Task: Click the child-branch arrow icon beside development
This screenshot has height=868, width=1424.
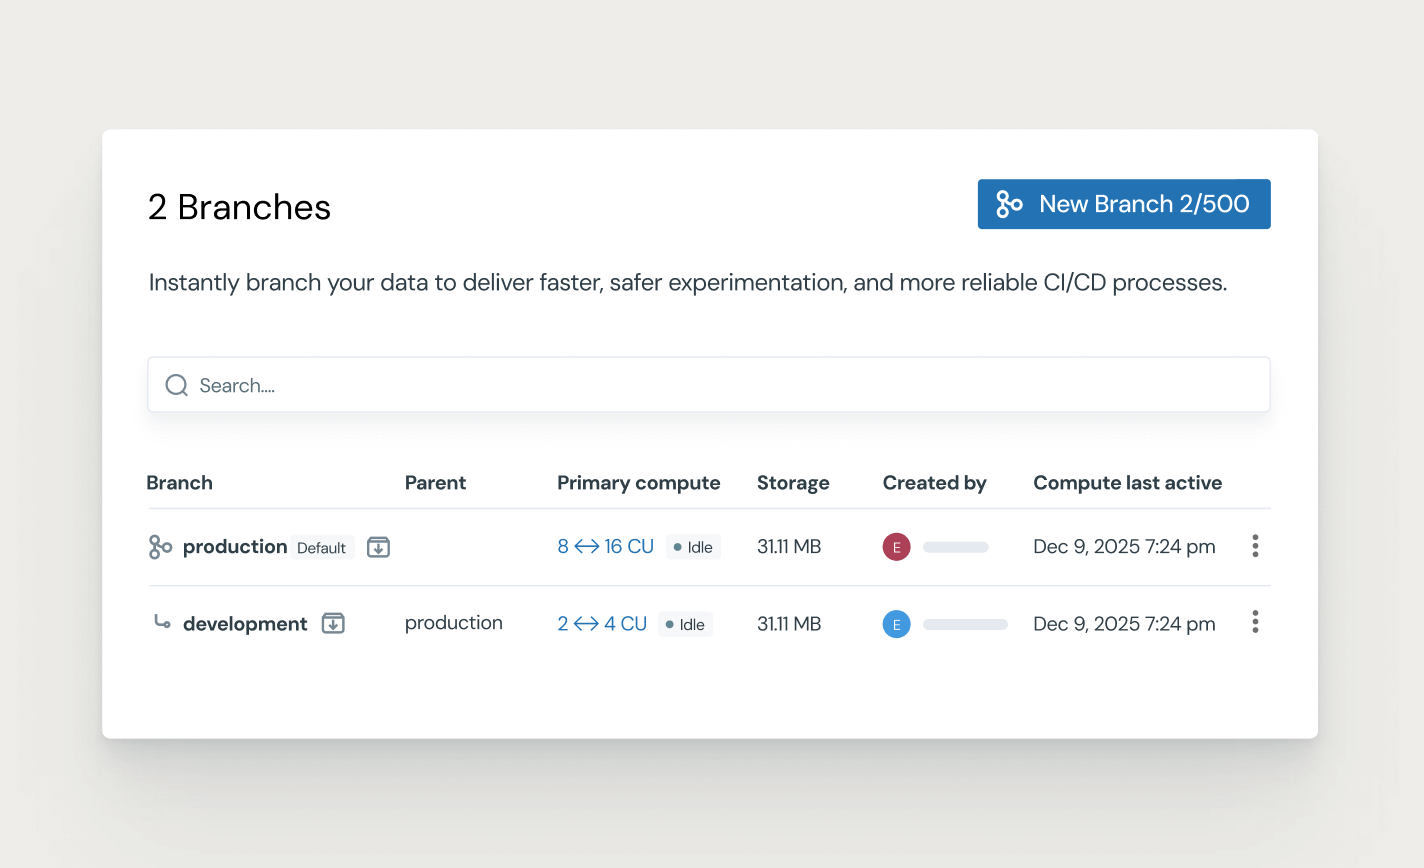Action: [x=161, y=622]
